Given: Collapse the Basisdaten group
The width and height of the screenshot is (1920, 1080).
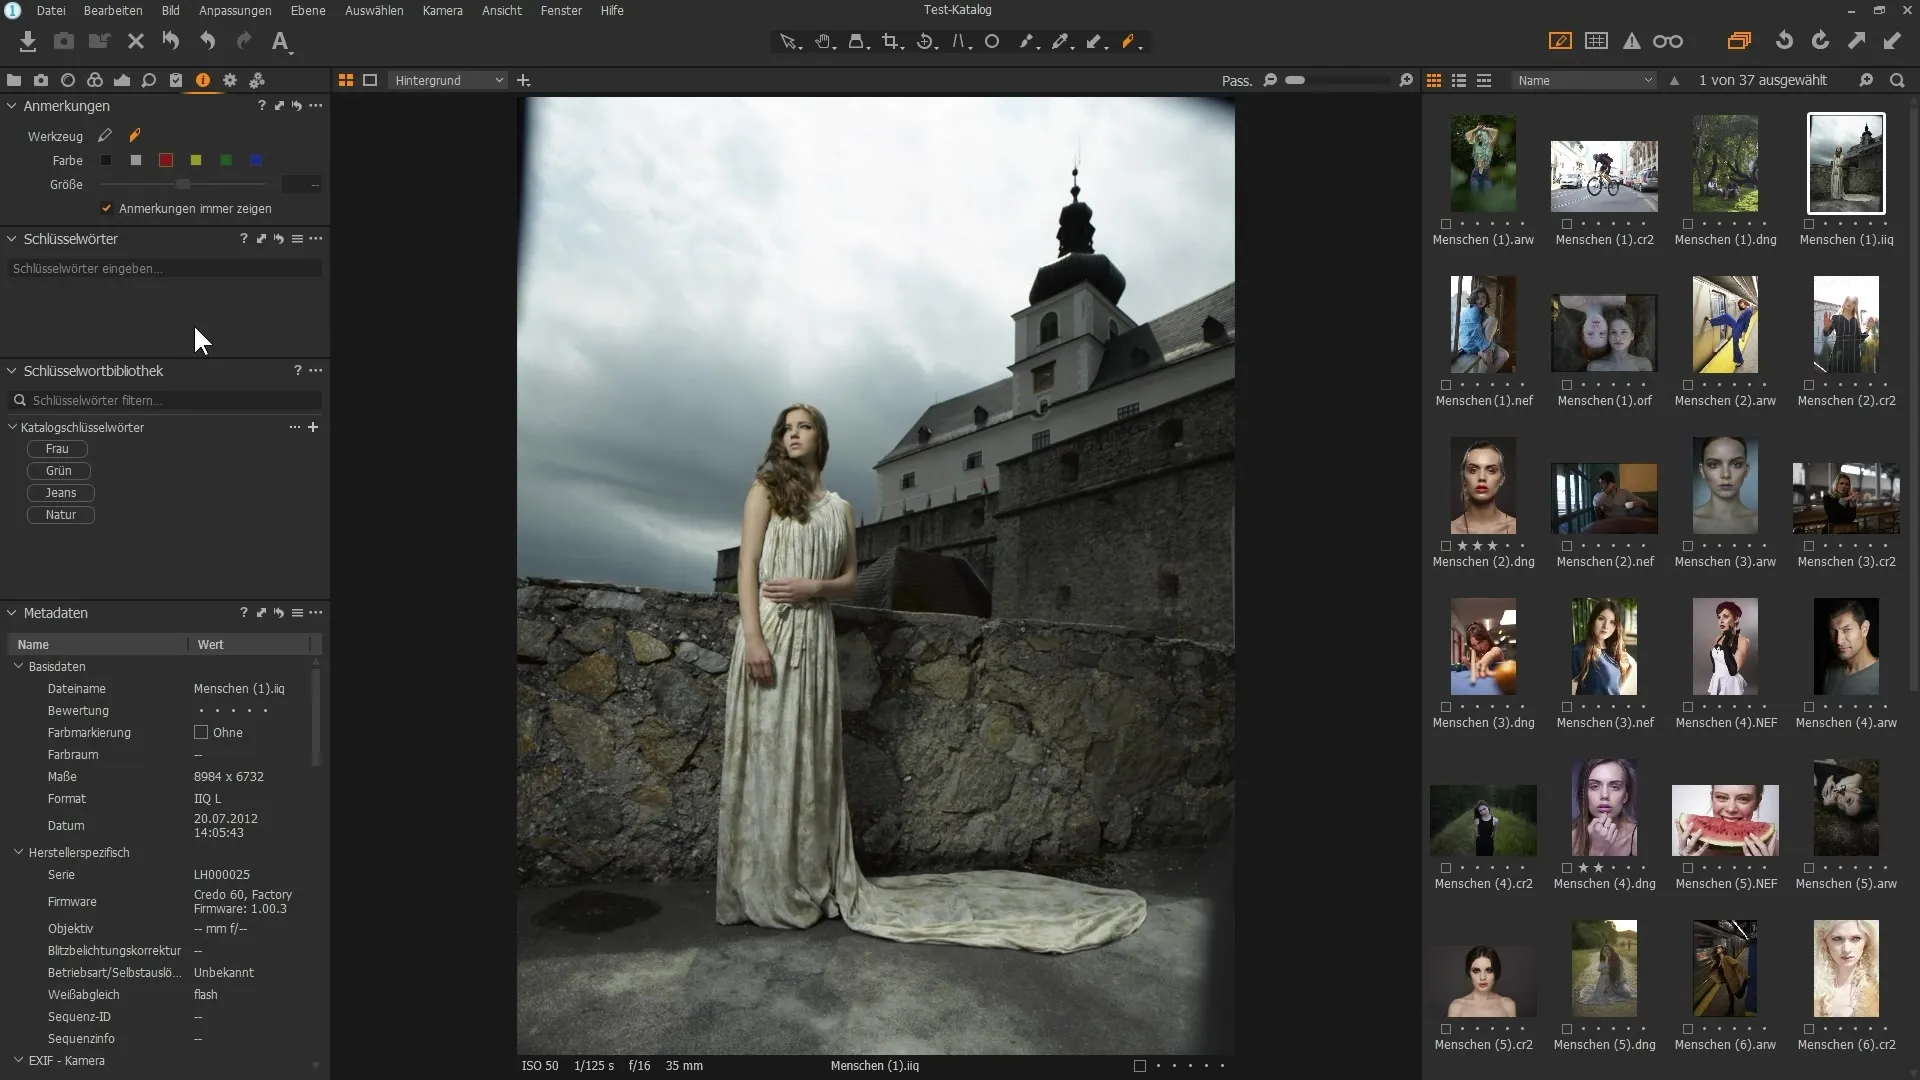Looking at the screenshot, I should click(18, 666).
